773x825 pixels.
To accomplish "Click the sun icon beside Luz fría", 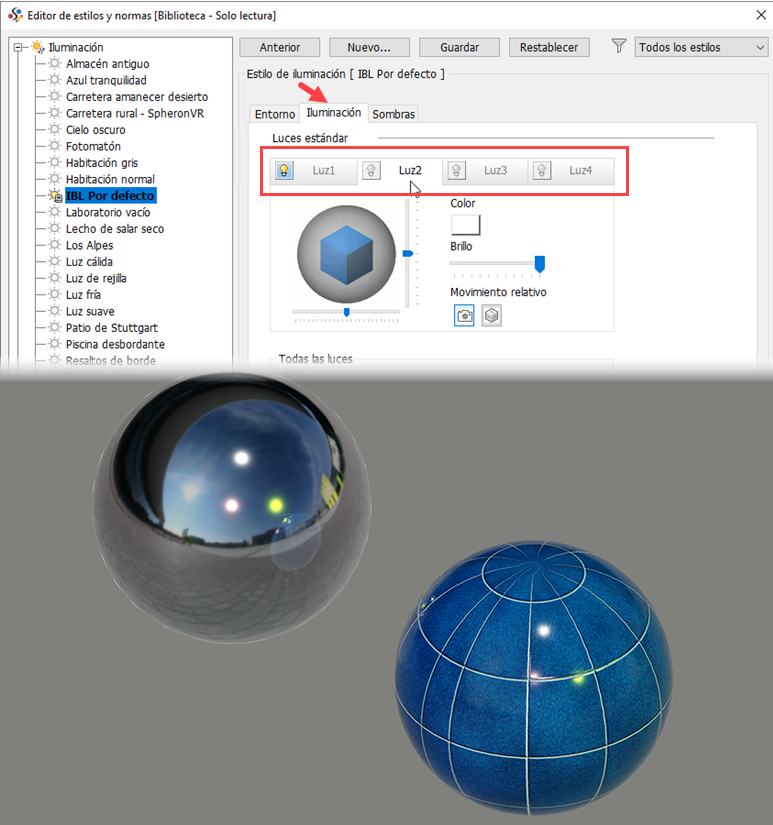I will click(x=55, y=295).
